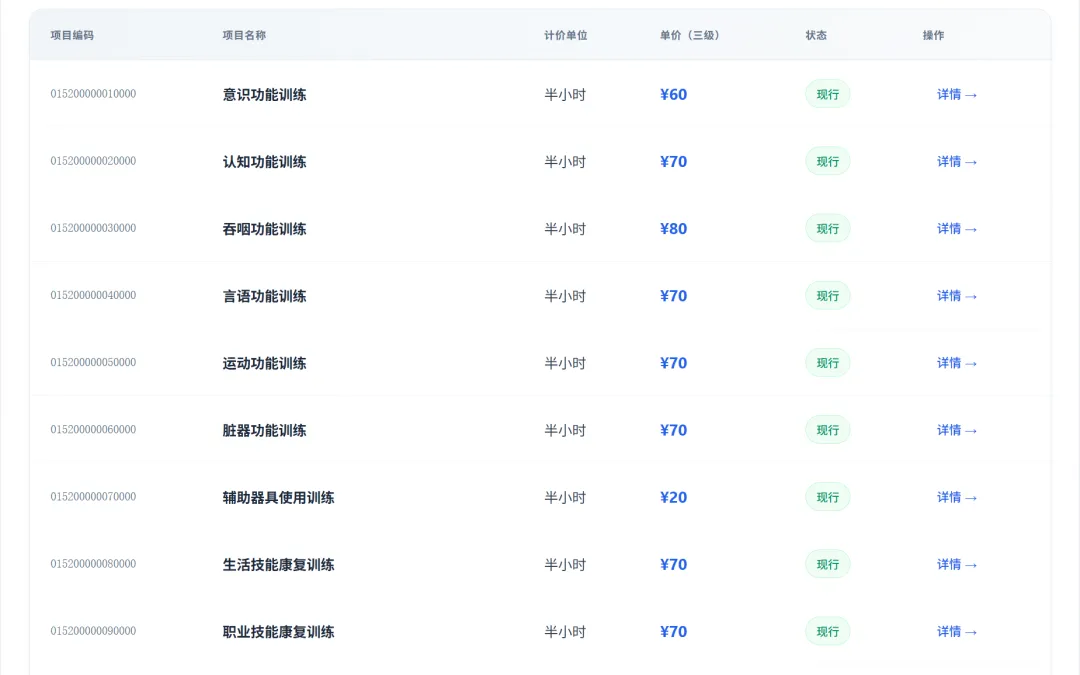
Task: Click the 项目名称 column header
Action: [244, 35]
